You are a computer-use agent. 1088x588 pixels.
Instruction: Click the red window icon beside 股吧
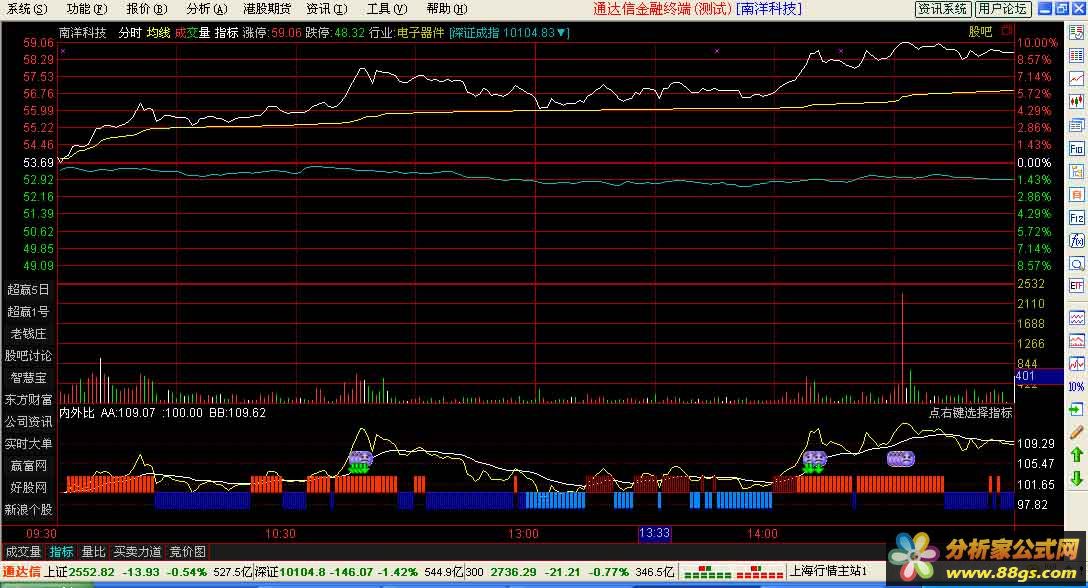(1007, 31)
